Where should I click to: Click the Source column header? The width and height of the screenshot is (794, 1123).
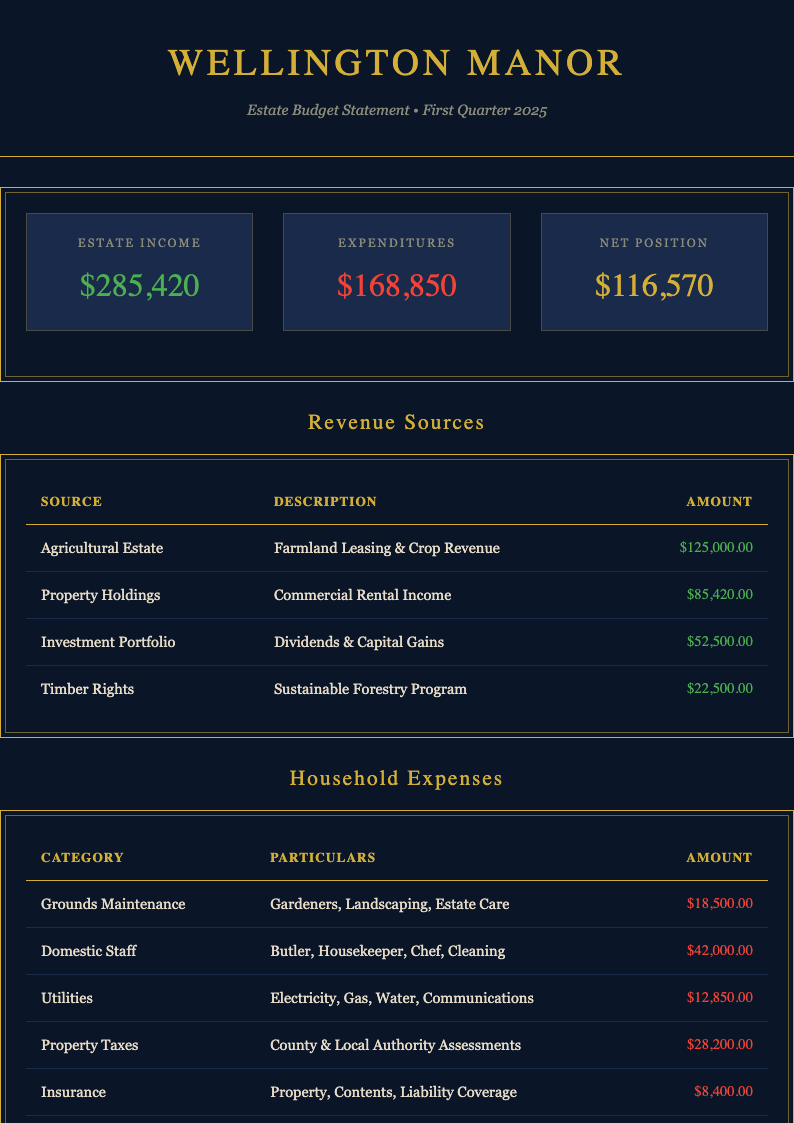(72, 501)
